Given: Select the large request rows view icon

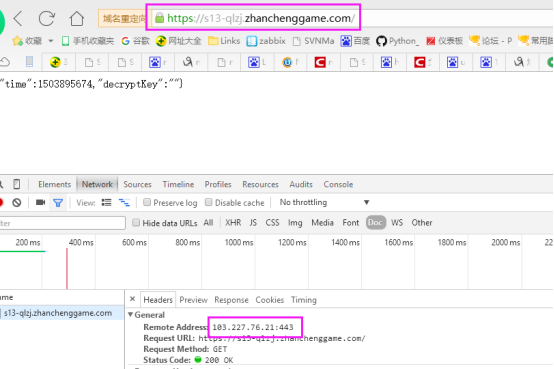Looking at the screenshot, I should point(106,203).
